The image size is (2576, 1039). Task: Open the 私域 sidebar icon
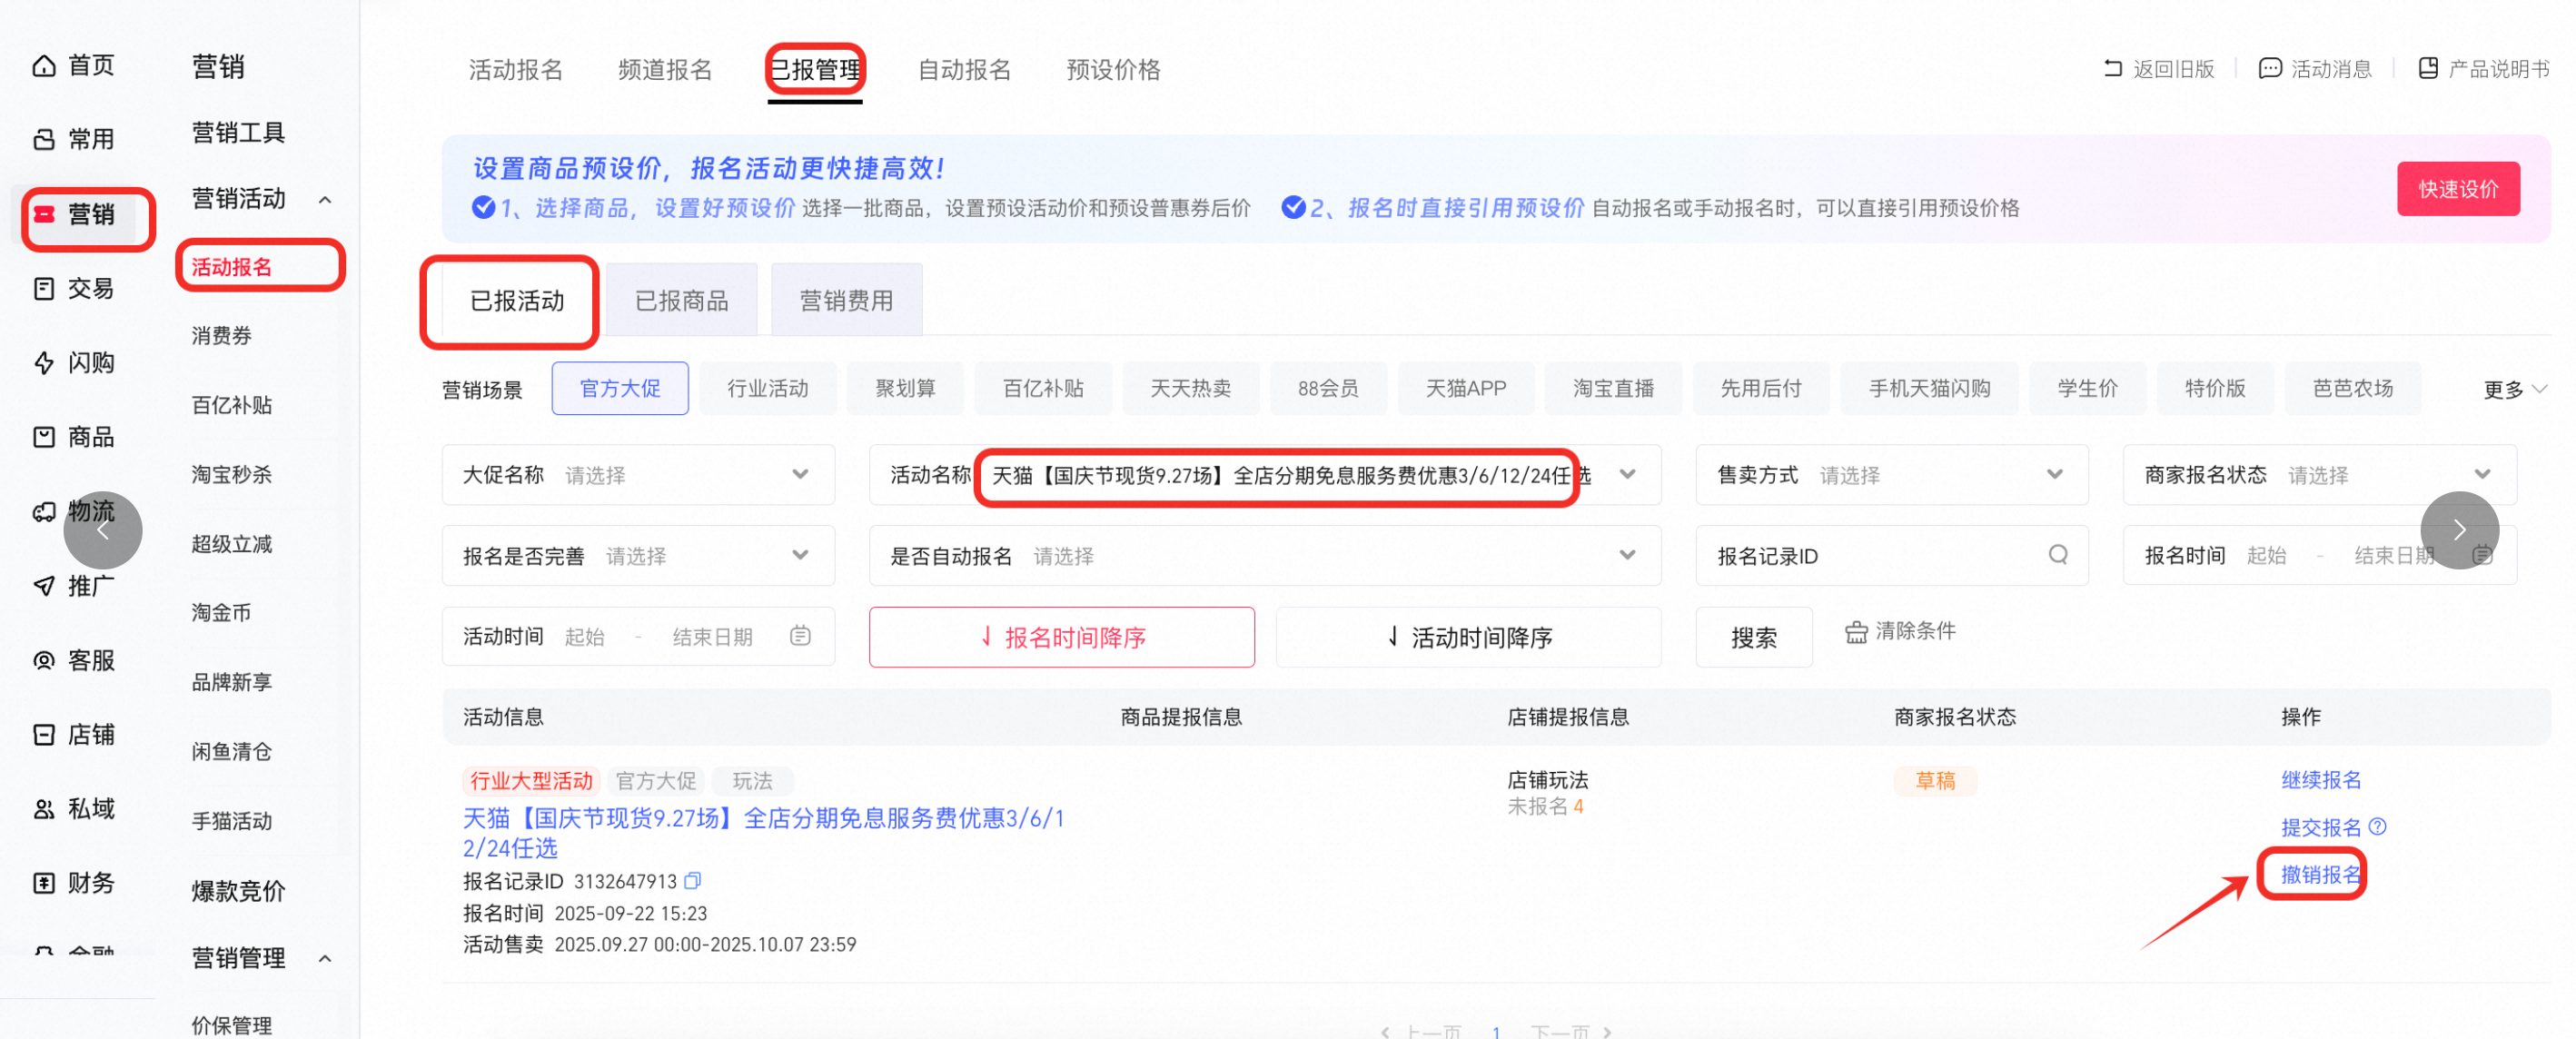(x=44, y=809)
